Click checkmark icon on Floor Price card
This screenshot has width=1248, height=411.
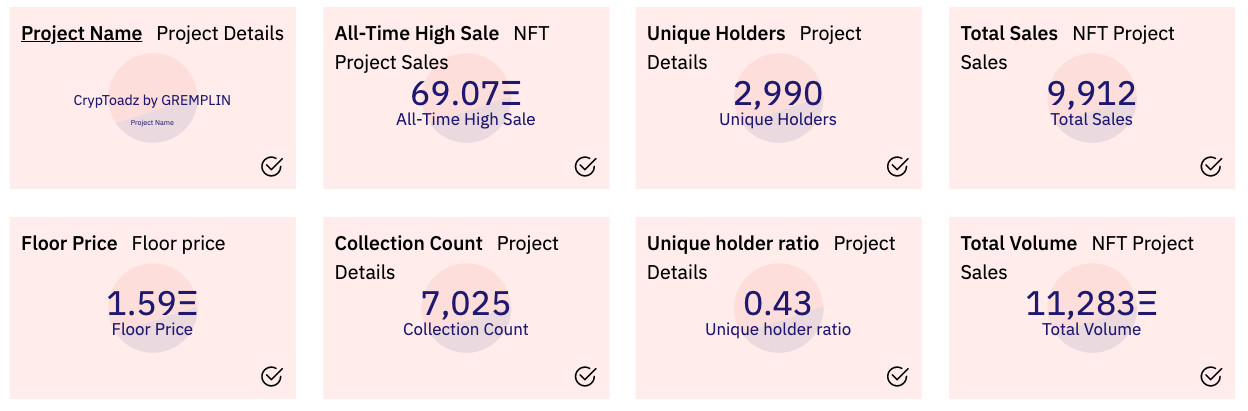click(x=271, y=376)
